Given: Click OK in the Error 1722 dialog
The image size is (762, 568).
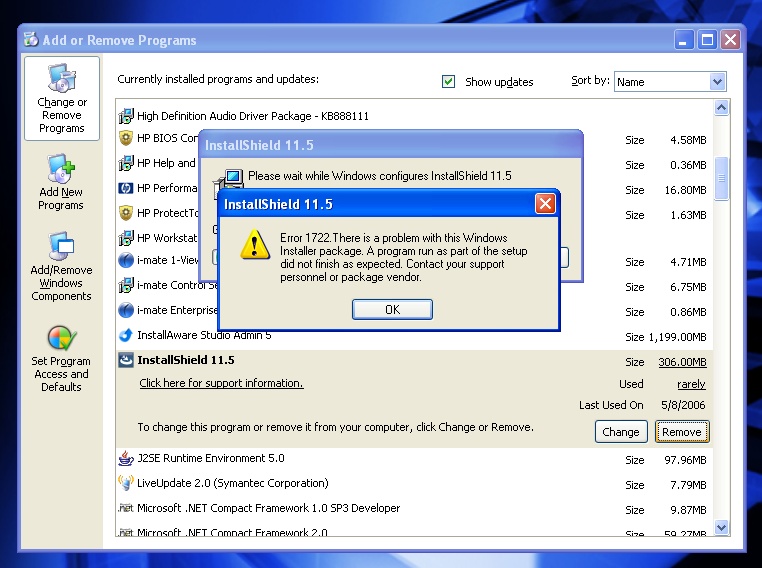Looking at the screenshot, I should [392, 310].
